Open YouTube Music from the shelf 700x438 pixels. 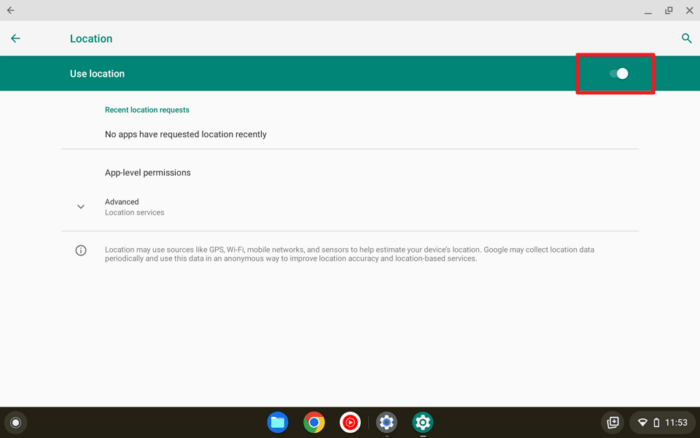(x=350, y=422)
